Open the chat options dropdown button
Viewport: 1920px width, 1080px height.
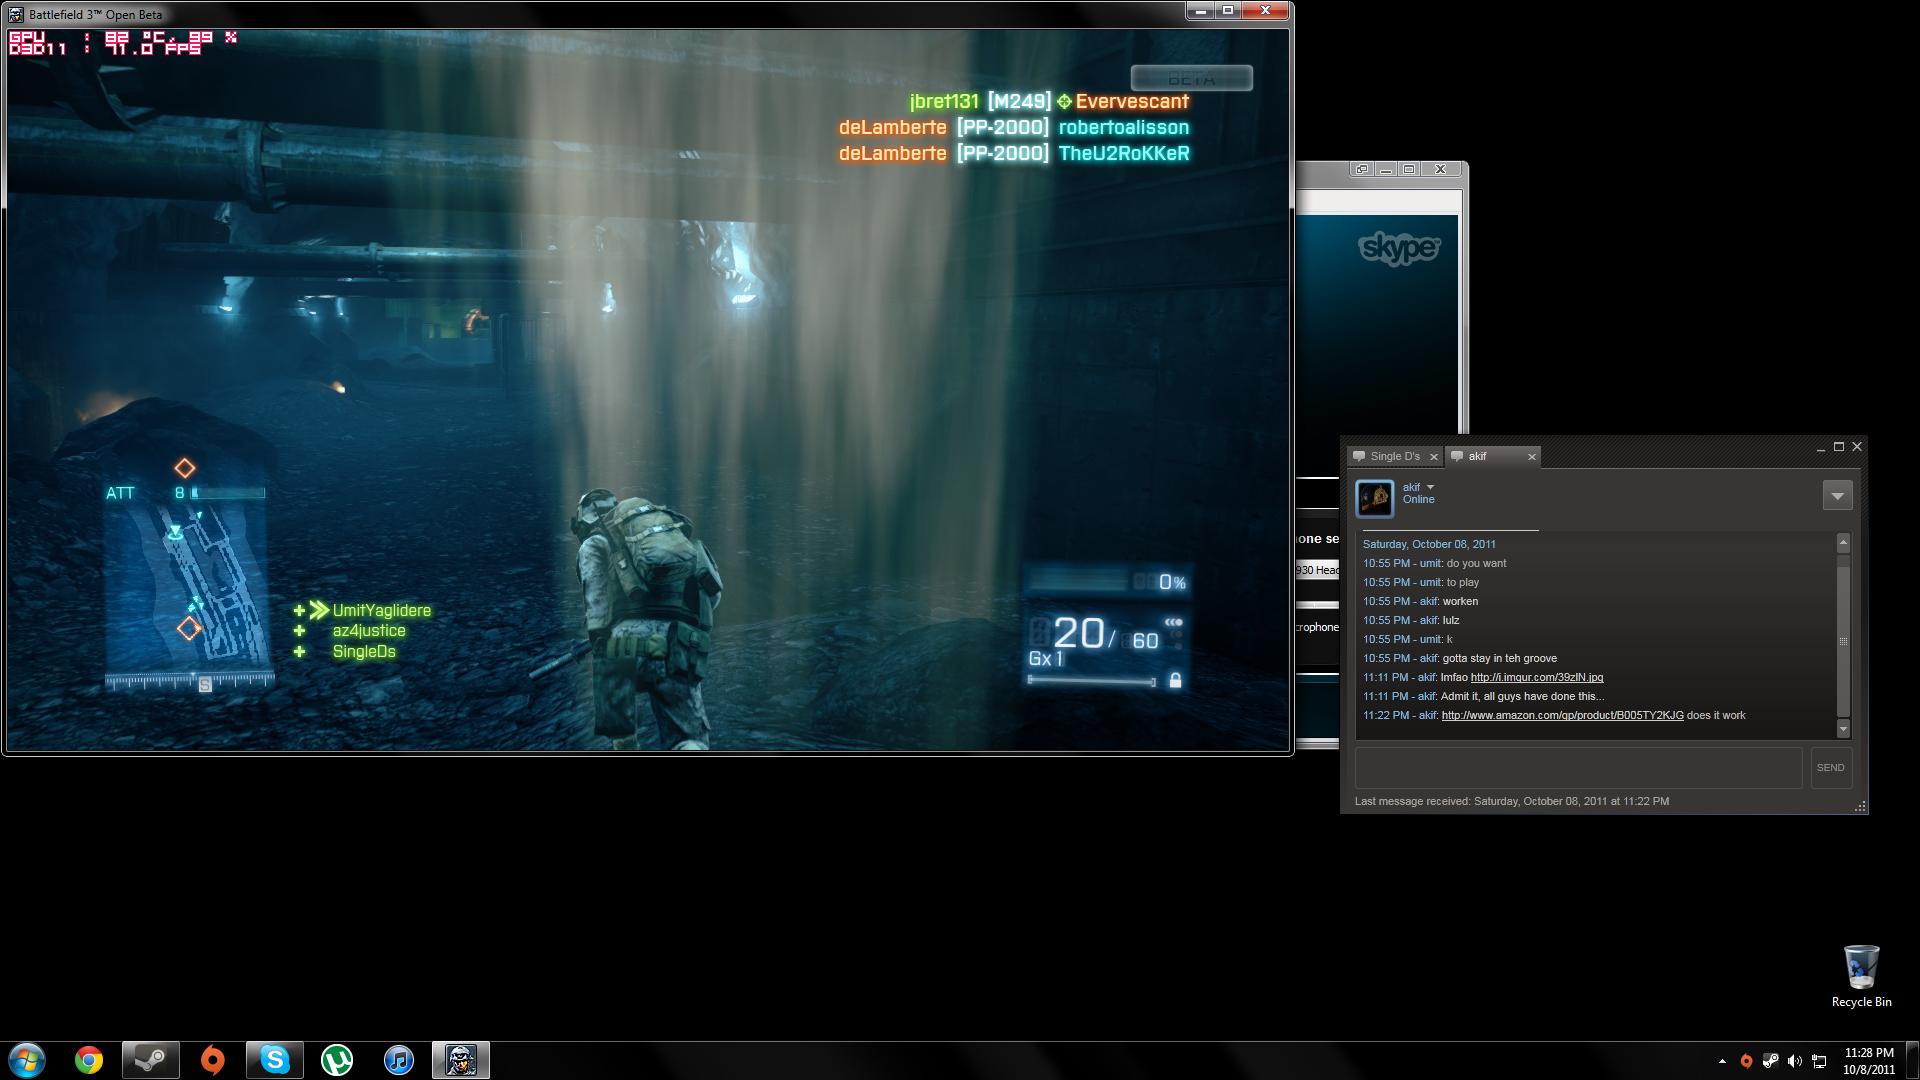click(1837, 496)
